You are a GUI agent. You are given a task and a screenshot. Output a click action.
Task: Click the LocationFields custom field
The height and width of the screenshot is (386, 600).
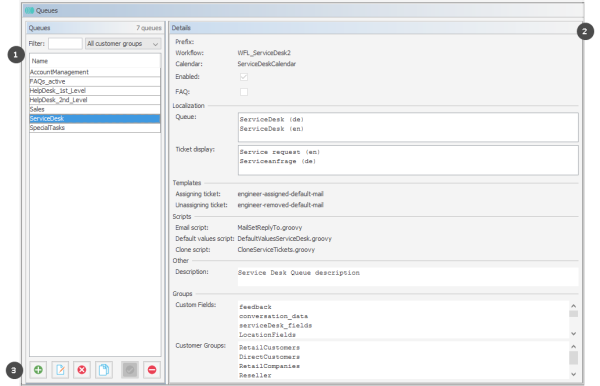click(x=267, y=335)
